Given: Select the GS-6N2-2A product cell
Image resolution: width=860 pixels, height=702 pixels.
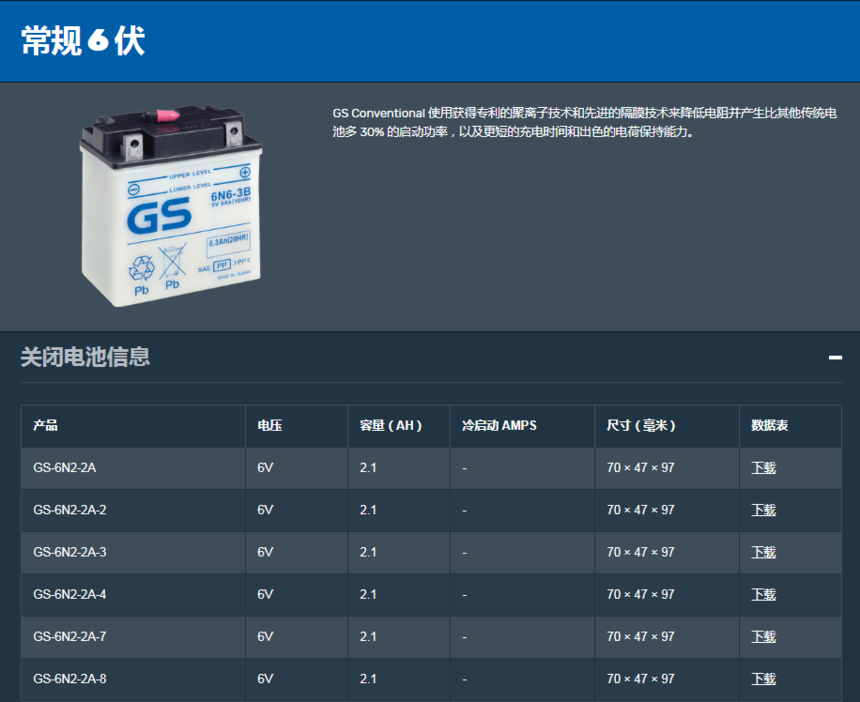Looking at the screenshot, I should (x=133, y=468).
